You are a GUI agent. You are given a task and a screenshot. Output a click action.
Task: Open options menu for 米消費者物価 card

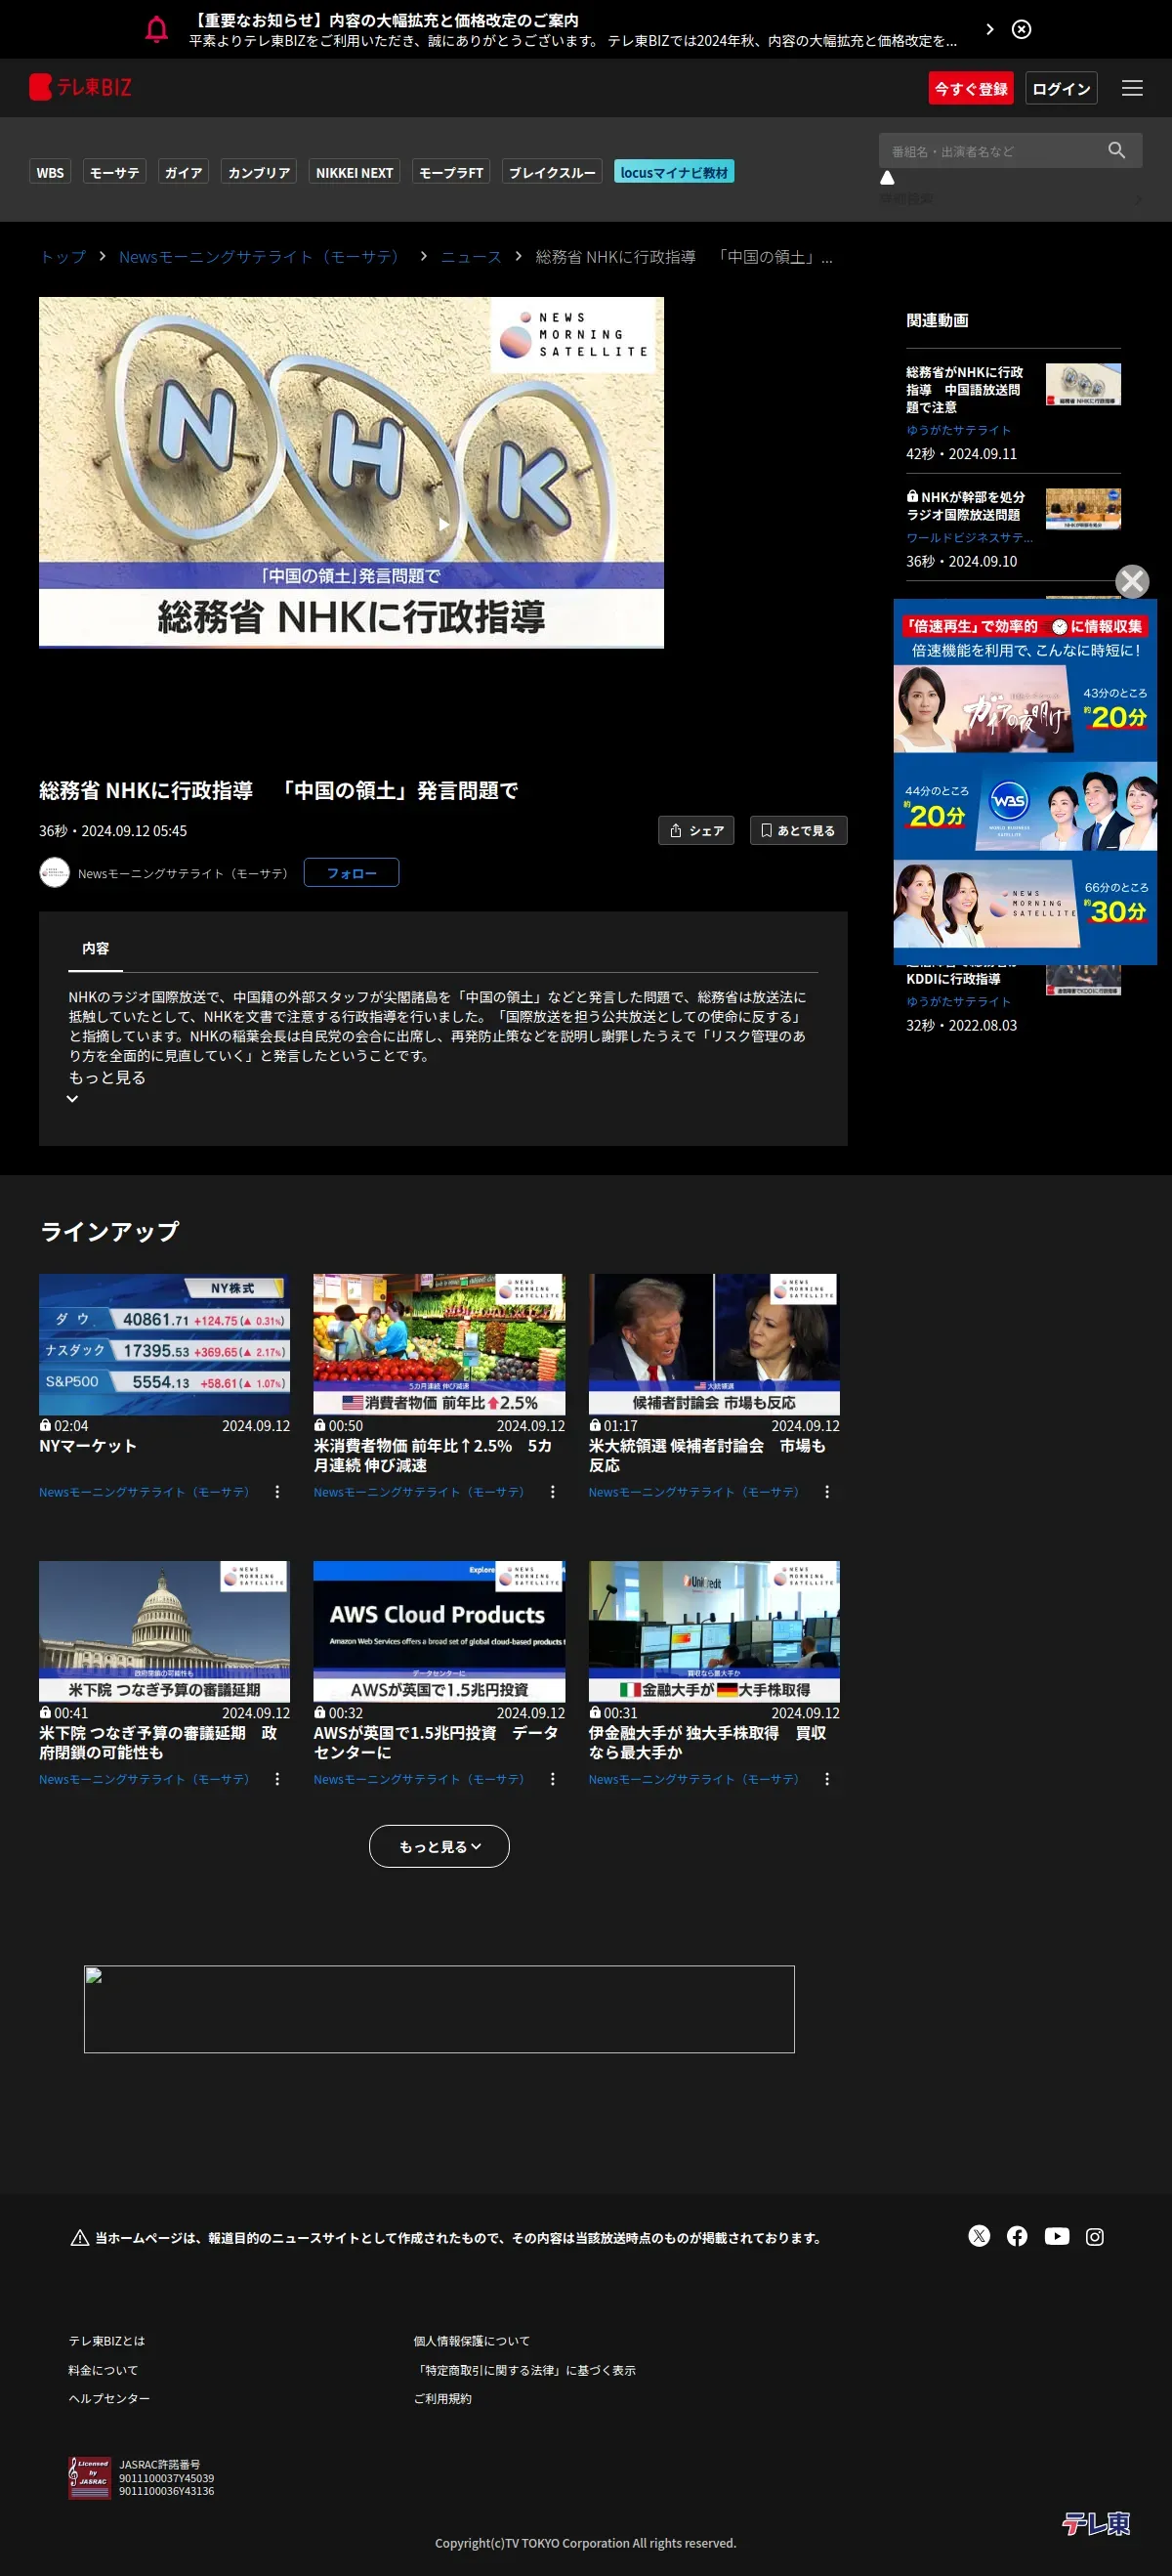pyautogui.click(x=552, y=1491)
